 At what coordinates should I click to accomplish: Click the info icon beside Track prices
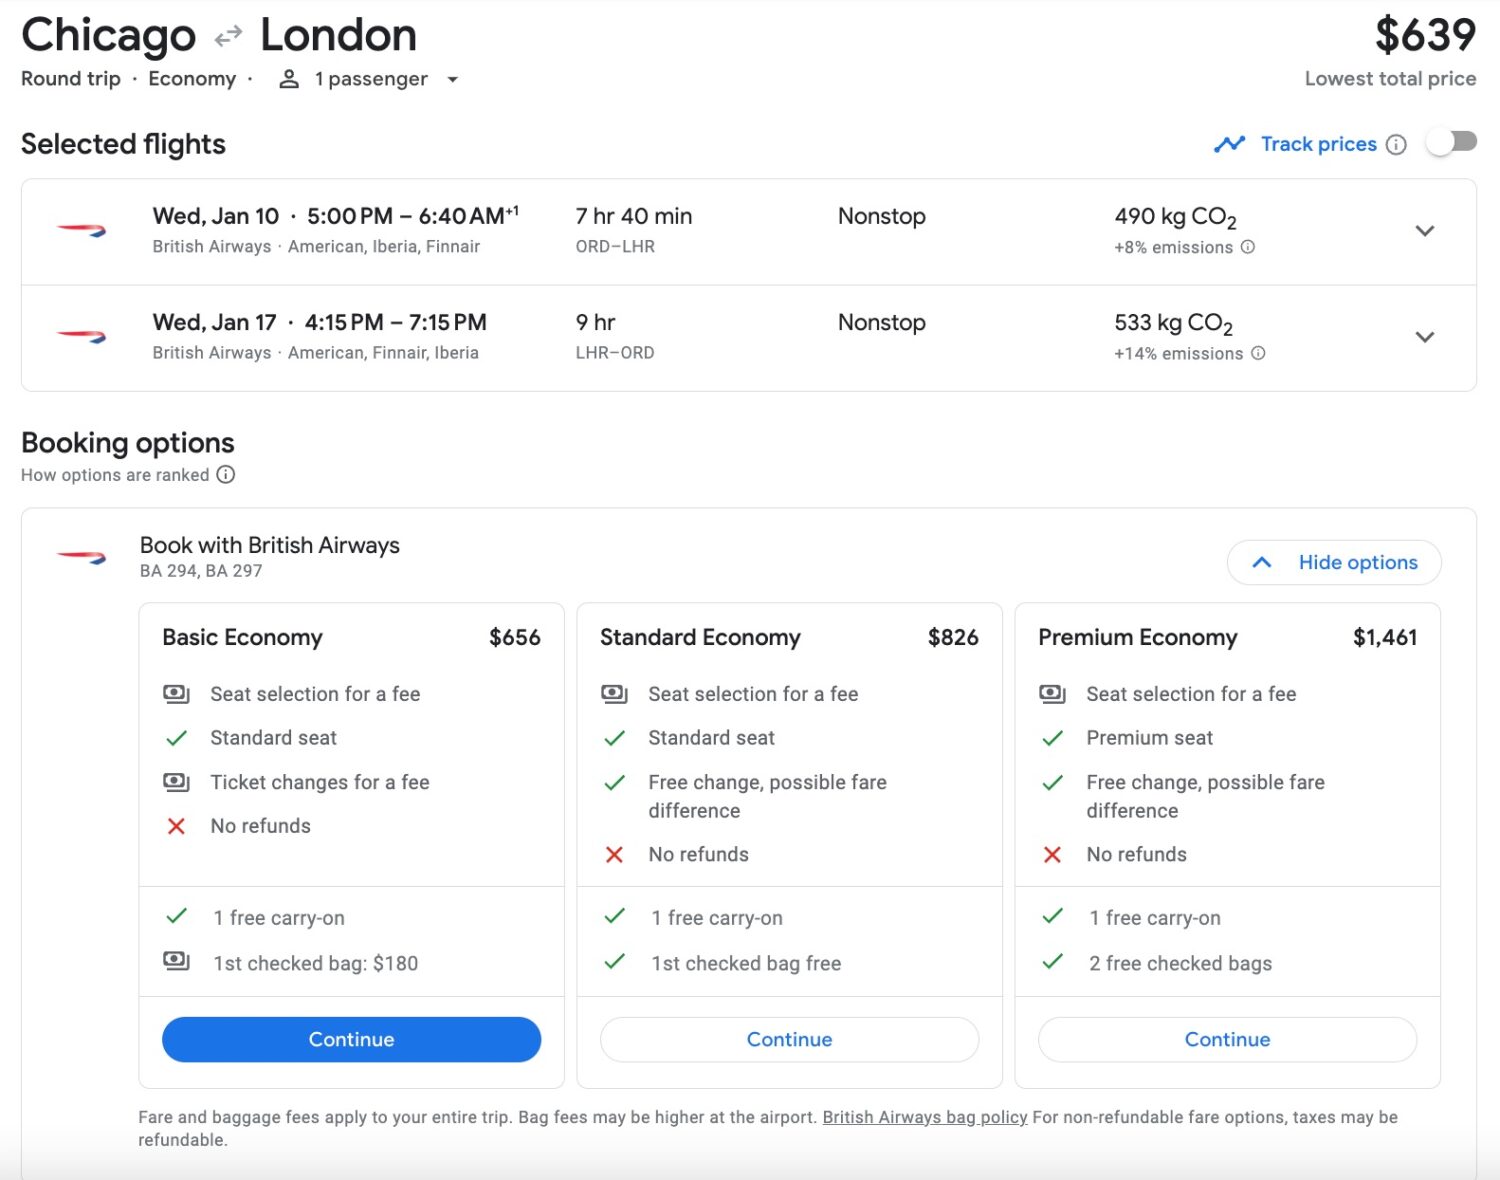pyautogui.click(x=1397, y=144)
